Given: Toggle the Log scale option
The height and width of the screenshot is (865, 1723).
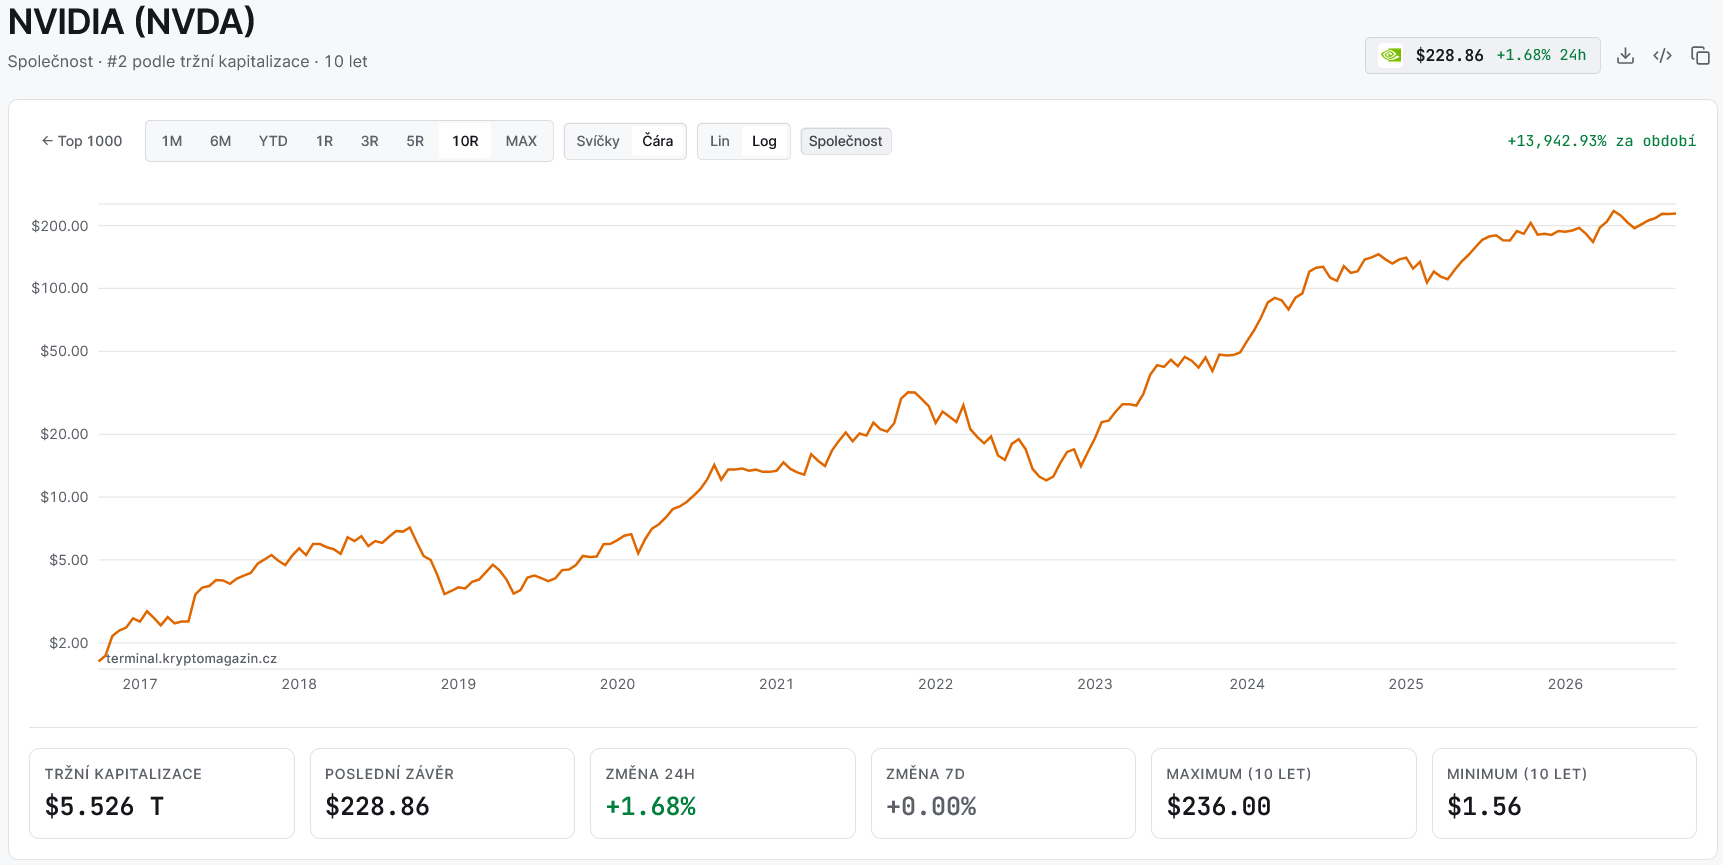Looking at the screenshot, I should point(764,141).
